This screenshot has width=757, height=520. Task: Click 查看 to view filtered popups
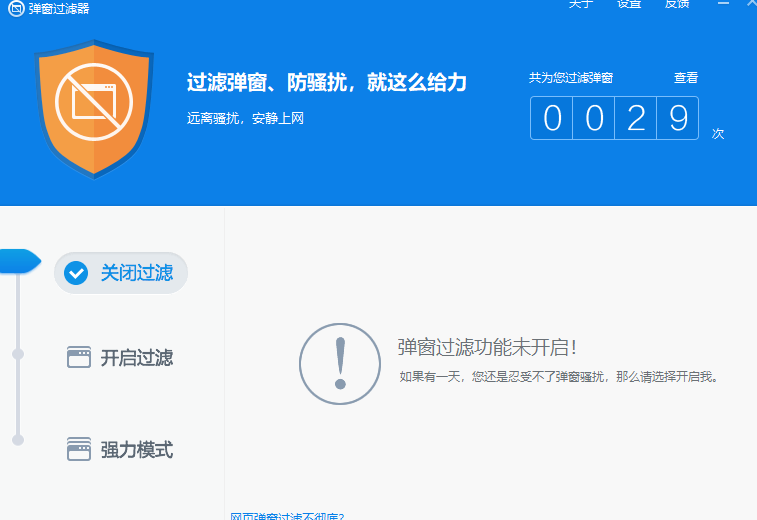point(686,78)
